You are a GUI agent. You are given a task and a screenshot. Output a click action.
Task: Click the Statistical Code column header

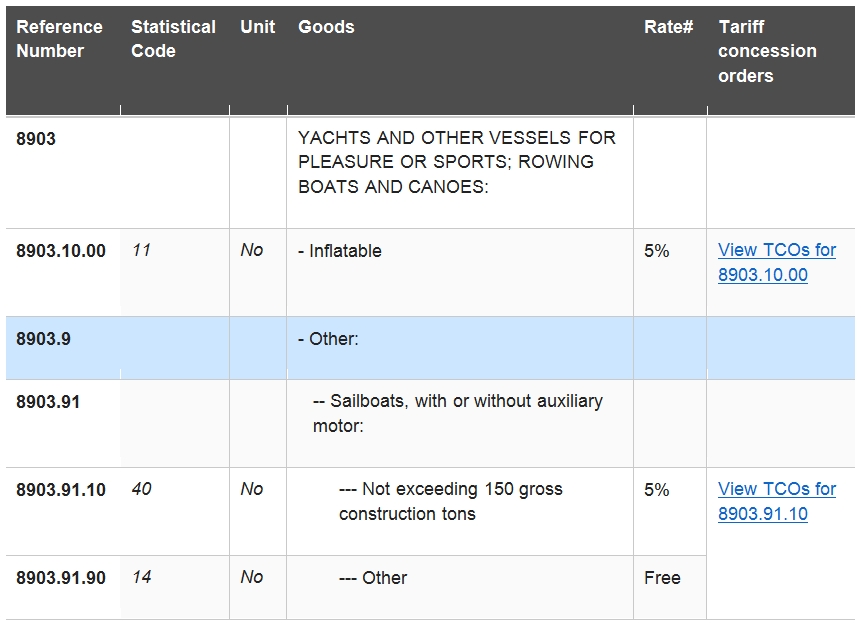tap(173, 39)
